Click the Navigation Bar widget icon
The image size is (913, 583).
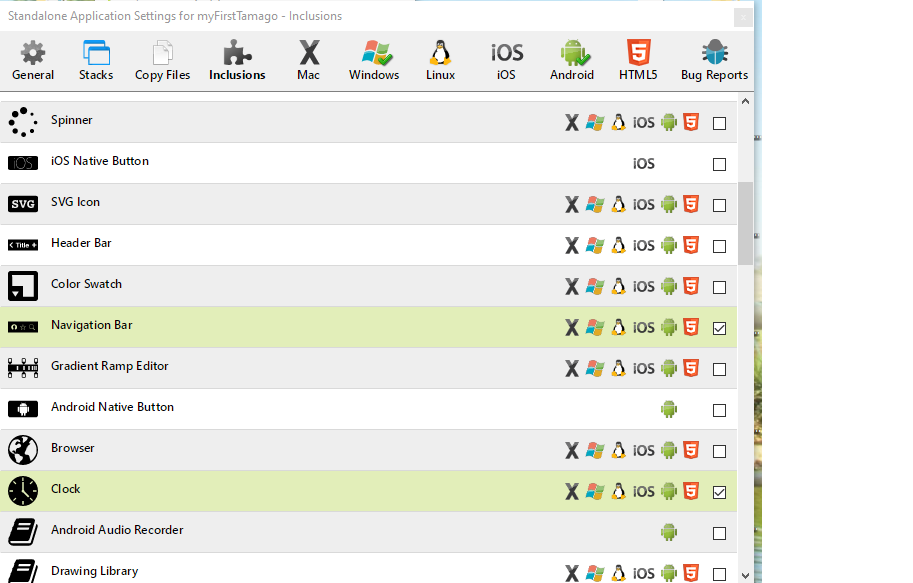(x=23, y=327)
